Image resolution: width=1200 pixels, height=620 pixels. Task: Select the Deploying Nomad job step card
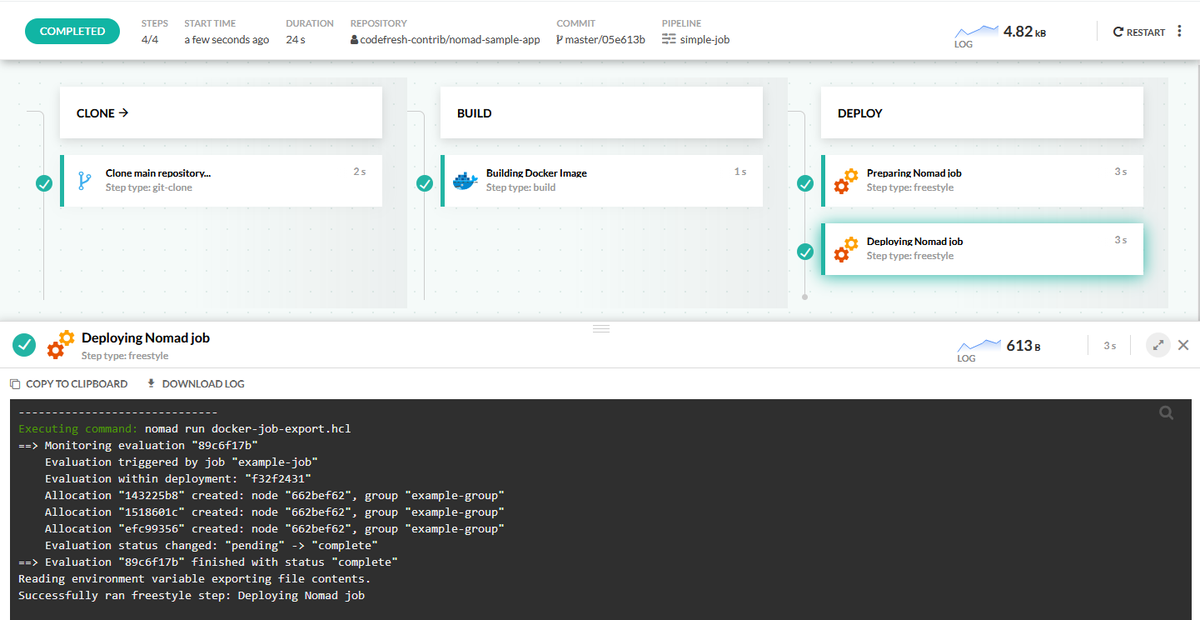pyautogui.click(x=981, y=249)
